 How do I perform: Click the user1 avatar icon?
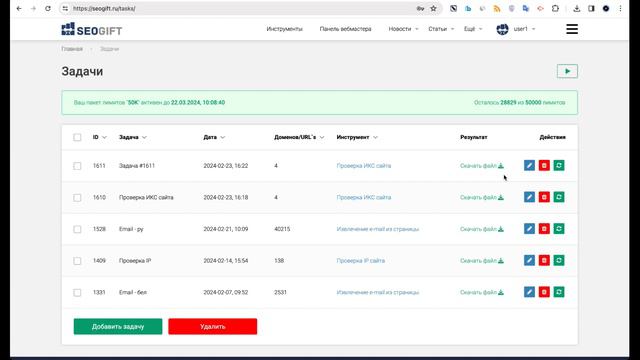pyautogui.click(x=502, y=29)
